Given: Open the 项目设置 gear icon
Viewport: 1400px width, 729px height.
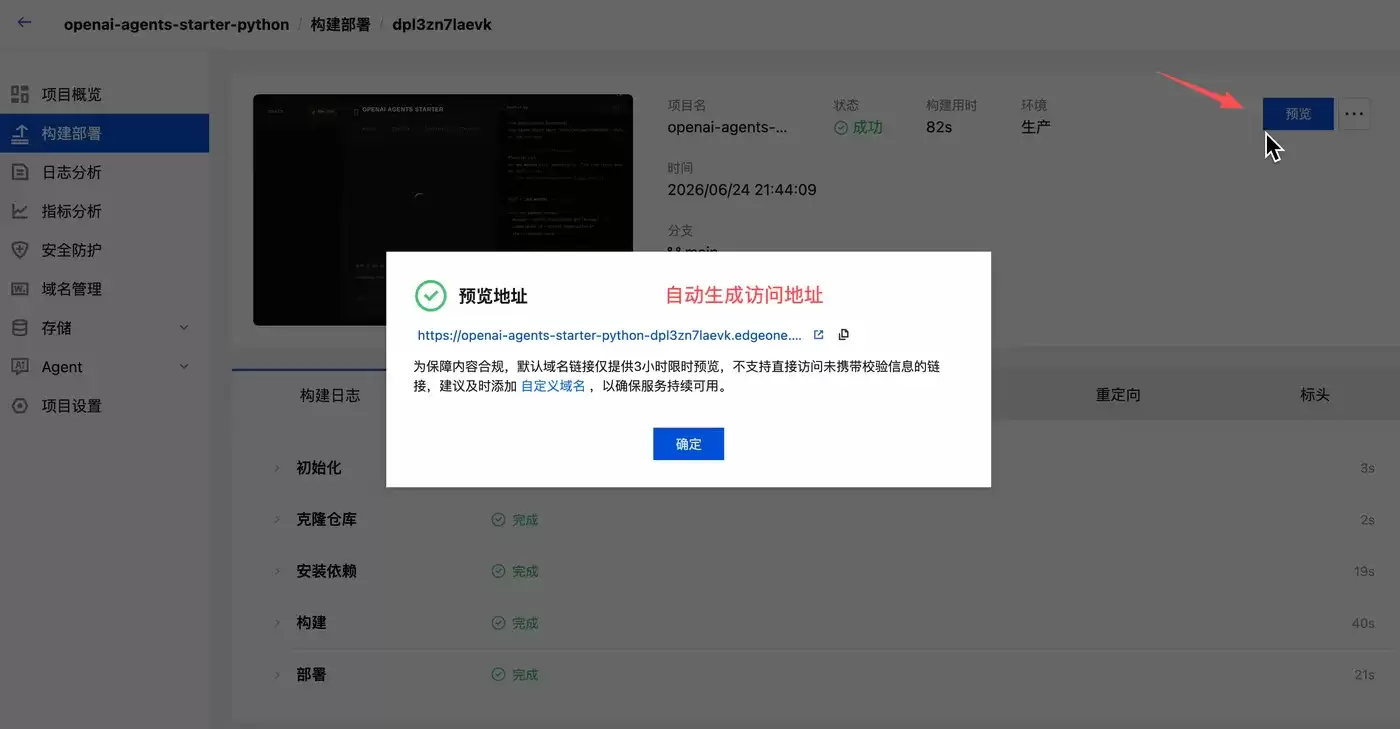Looking at the screenshot, I should click(20, 406).
